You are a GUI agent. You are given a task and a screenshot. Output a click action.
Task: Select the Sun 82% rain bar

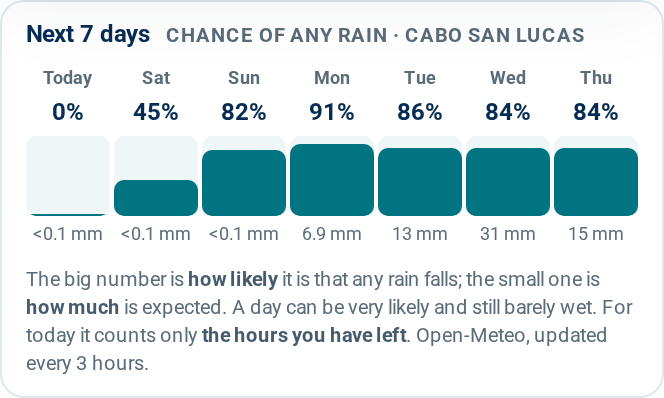click(244, 176)
